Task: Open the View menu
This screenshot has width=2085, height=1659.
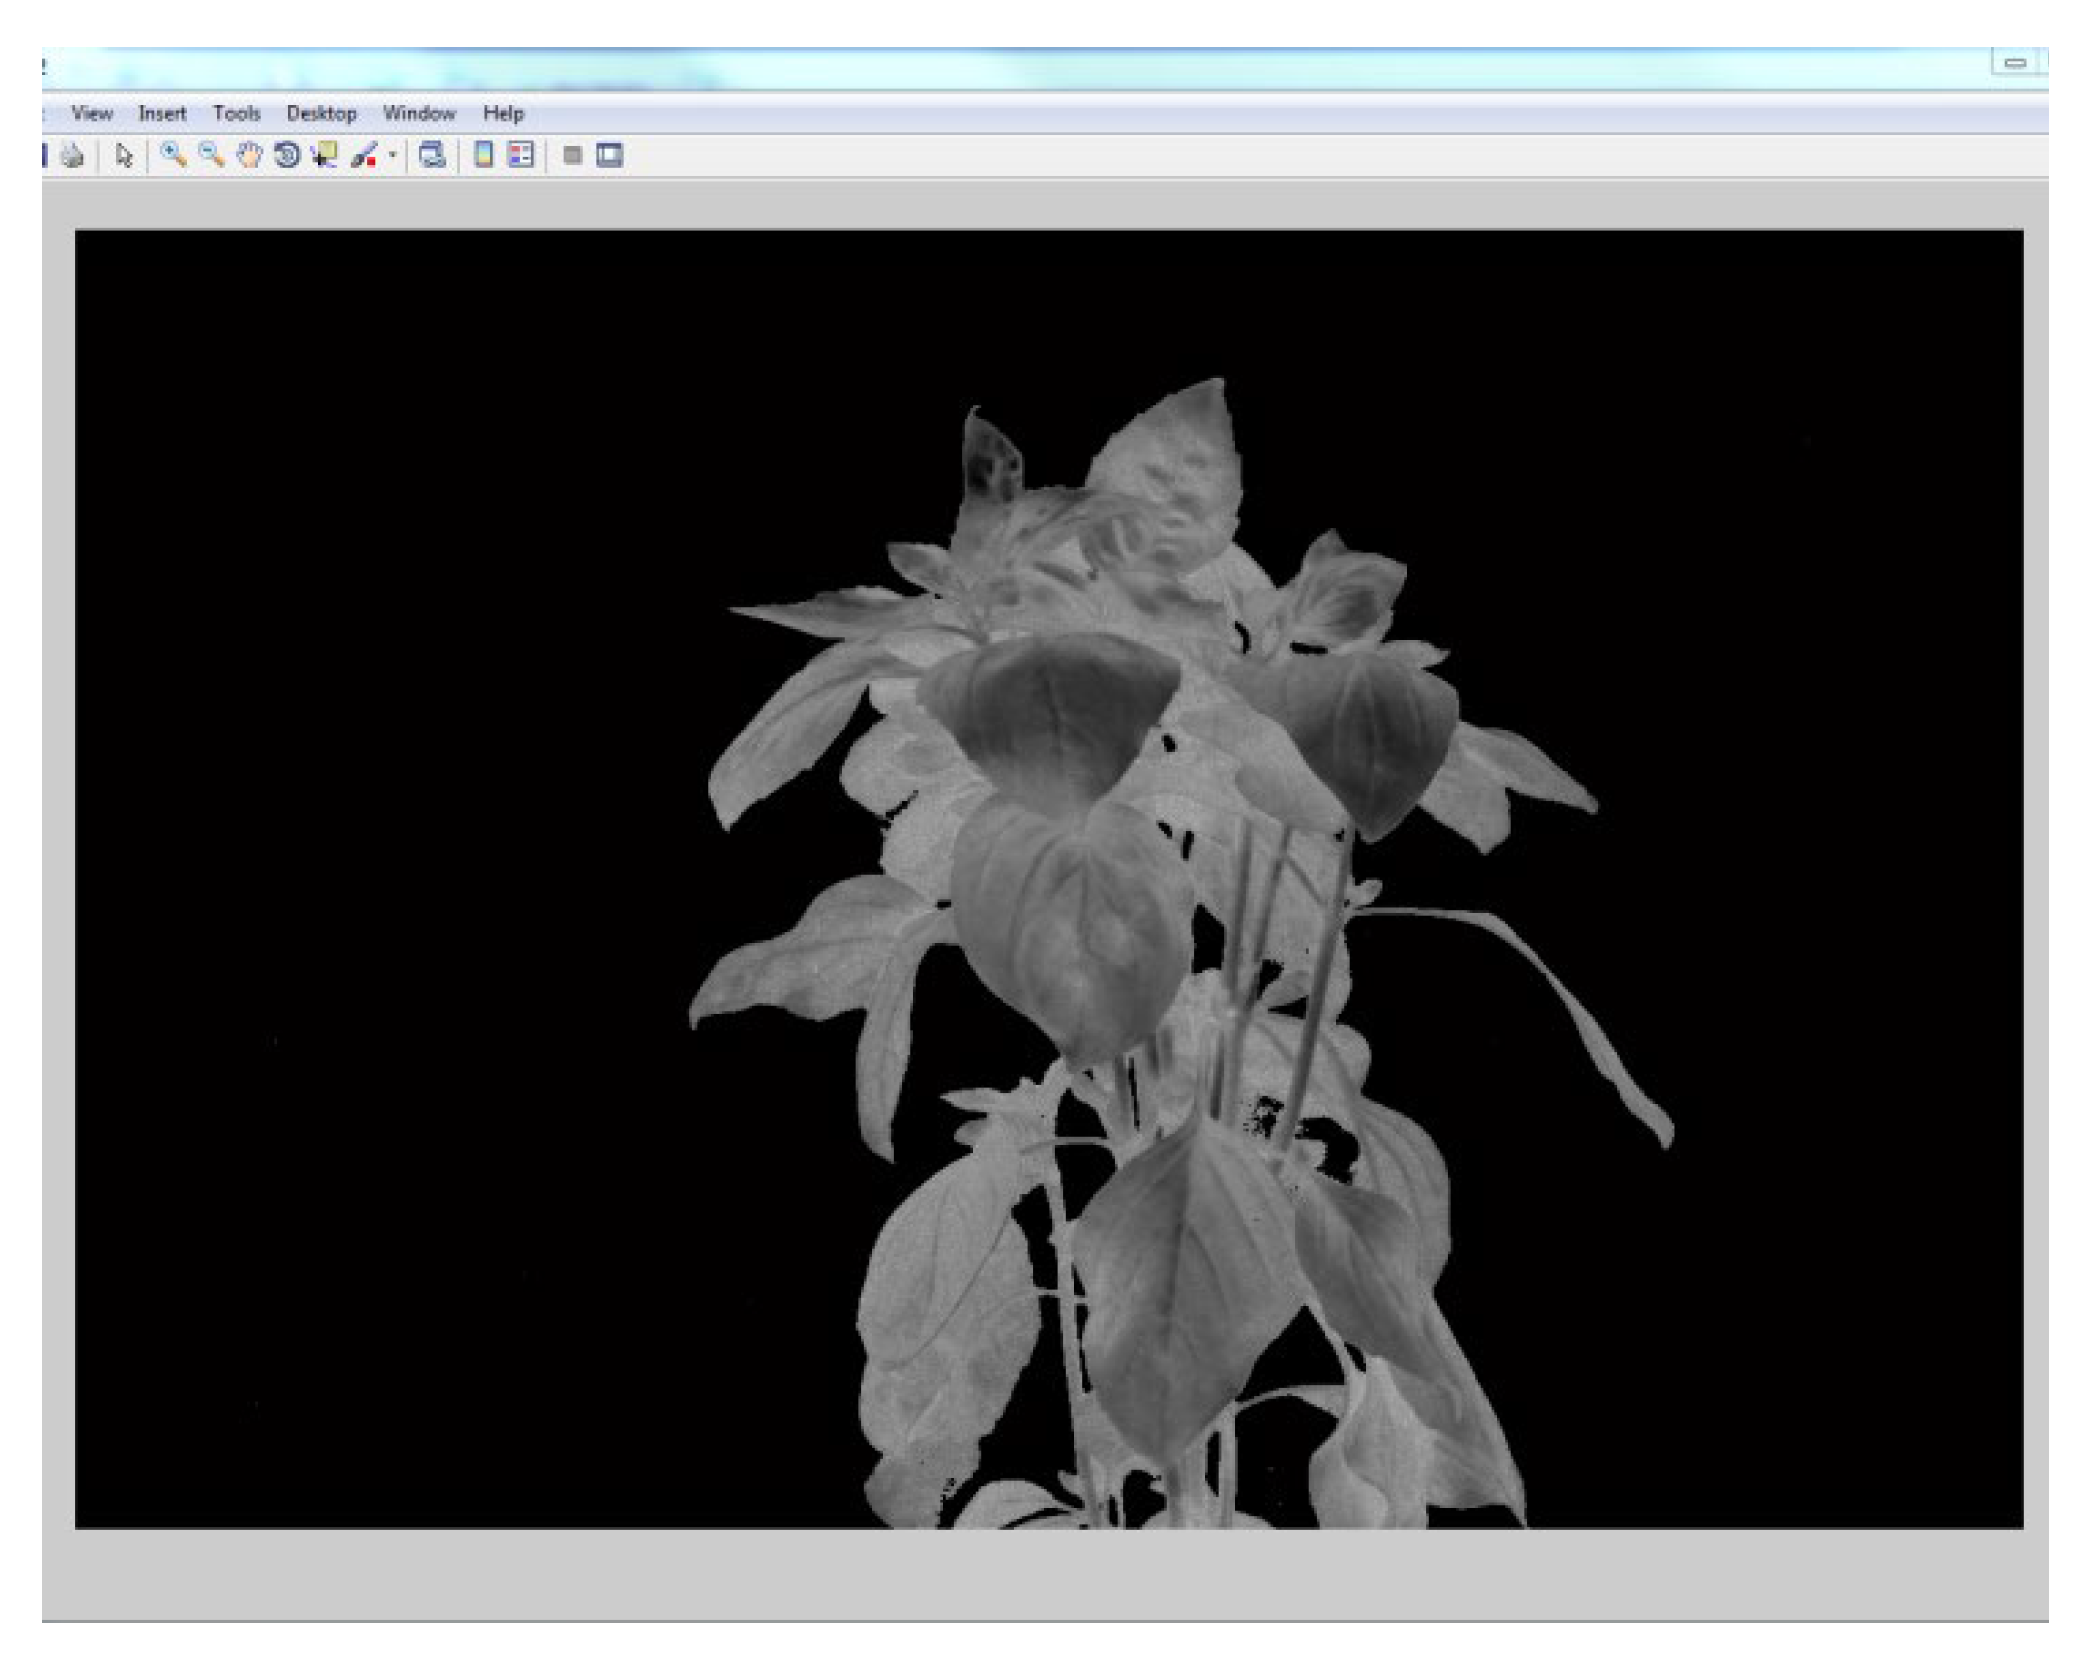Action: point(92,113)
